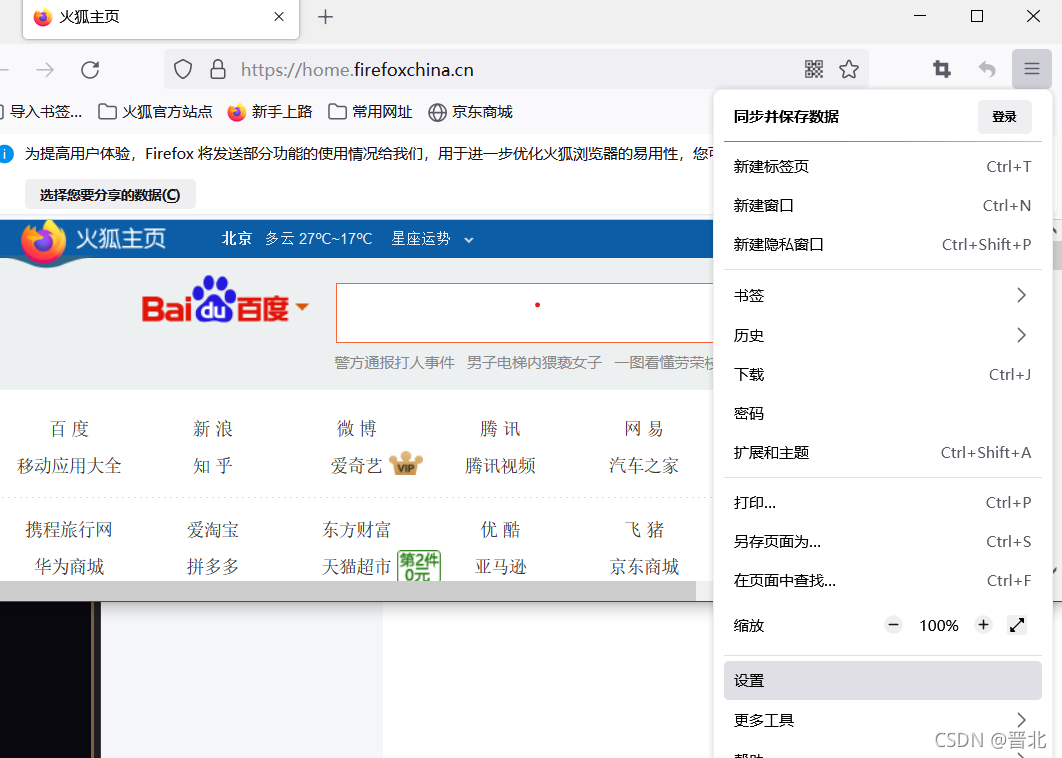Select 打印... menu item

(x=883, y=503)
